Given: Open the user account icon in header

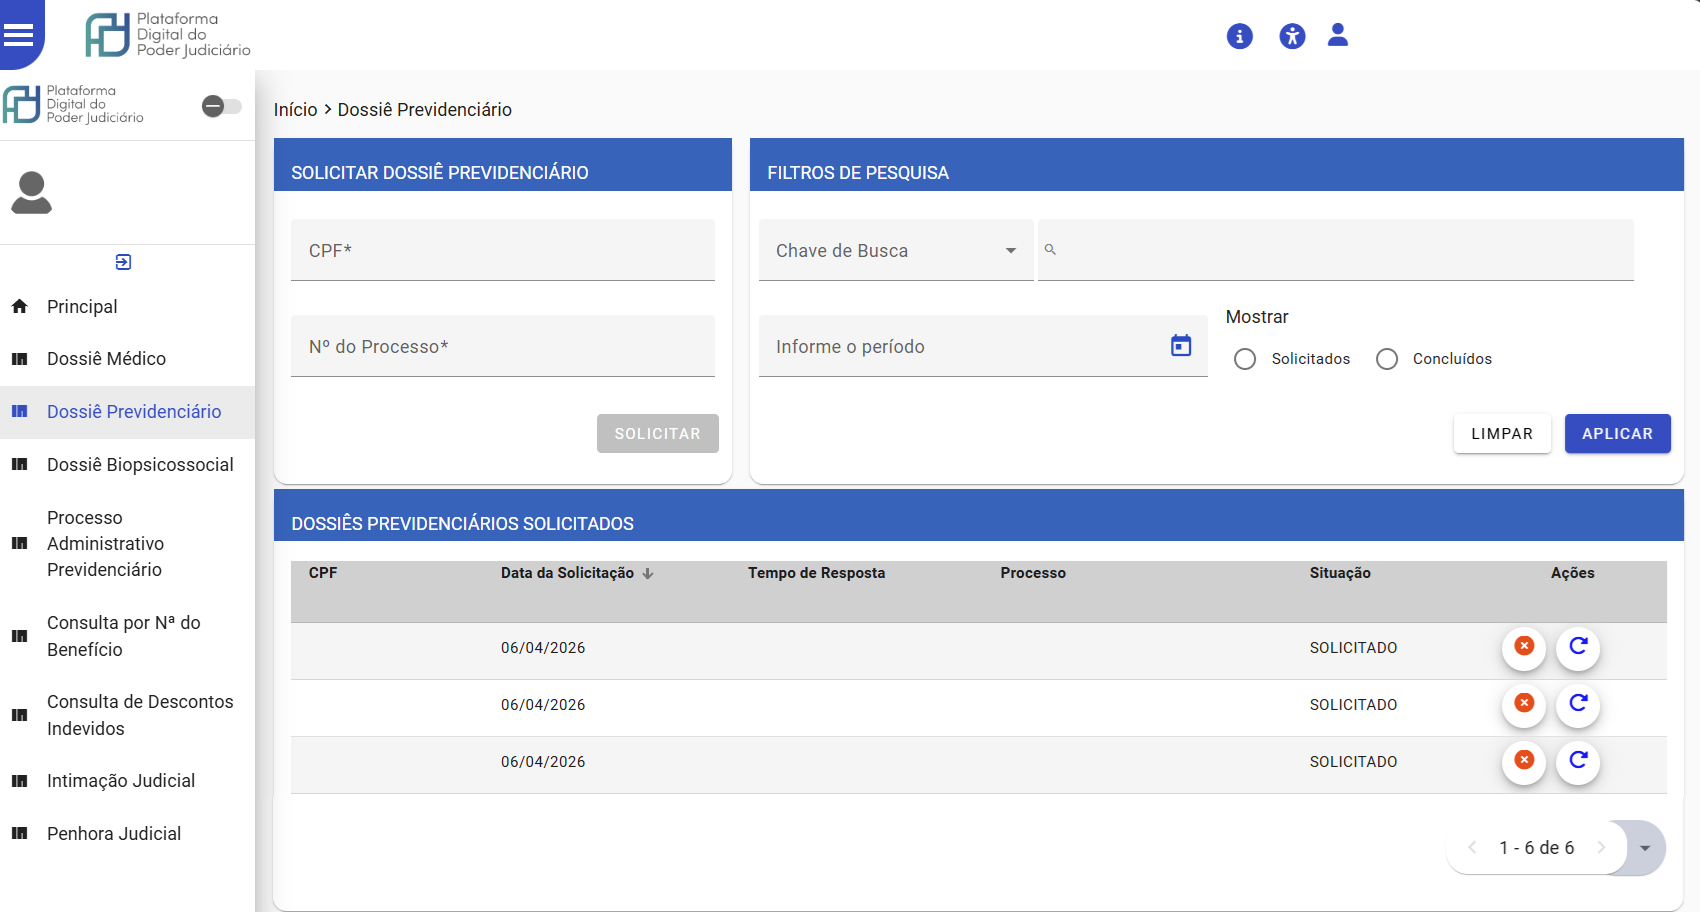Looking at the screenshot, I should (1338, 35).
